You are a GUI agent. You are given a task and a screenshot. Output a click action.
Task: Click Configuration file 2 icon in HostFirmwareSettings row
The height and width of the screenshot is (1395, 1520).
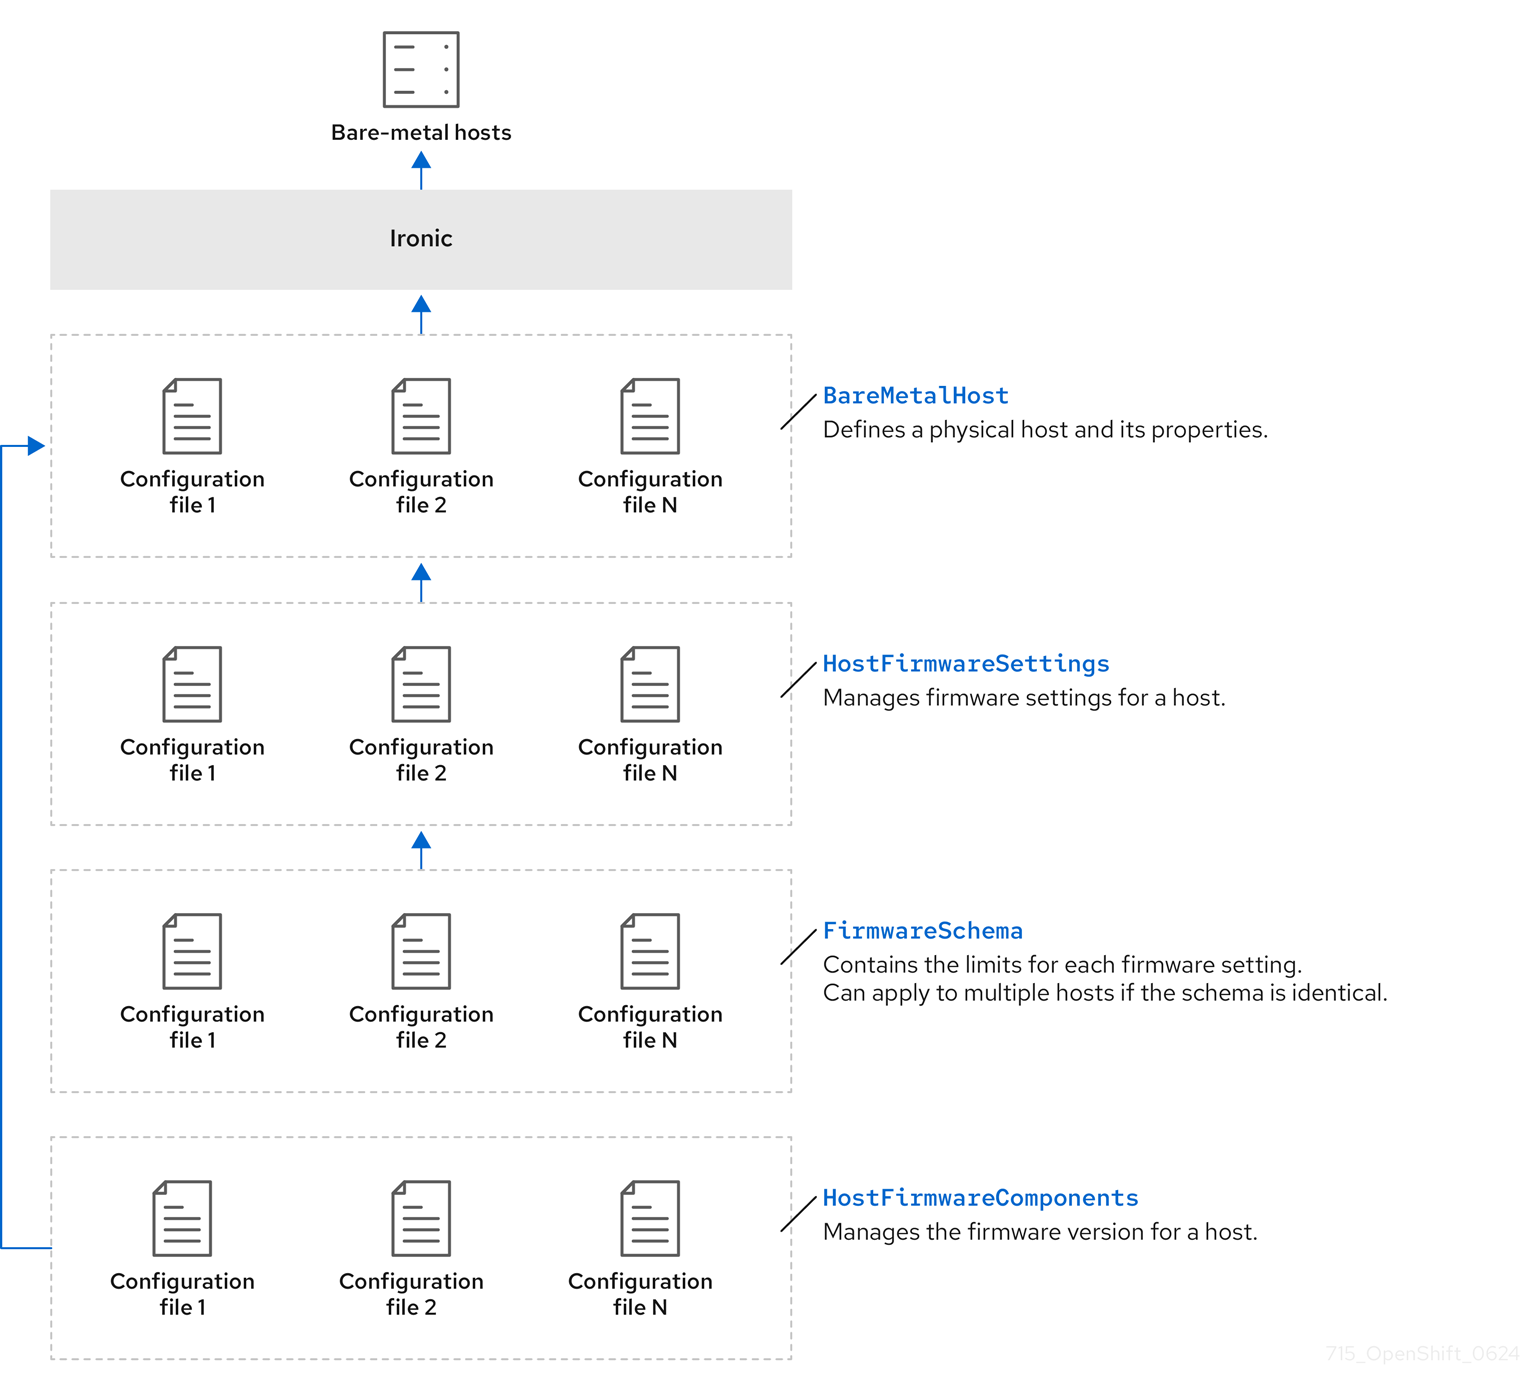[x=421, y=684]
